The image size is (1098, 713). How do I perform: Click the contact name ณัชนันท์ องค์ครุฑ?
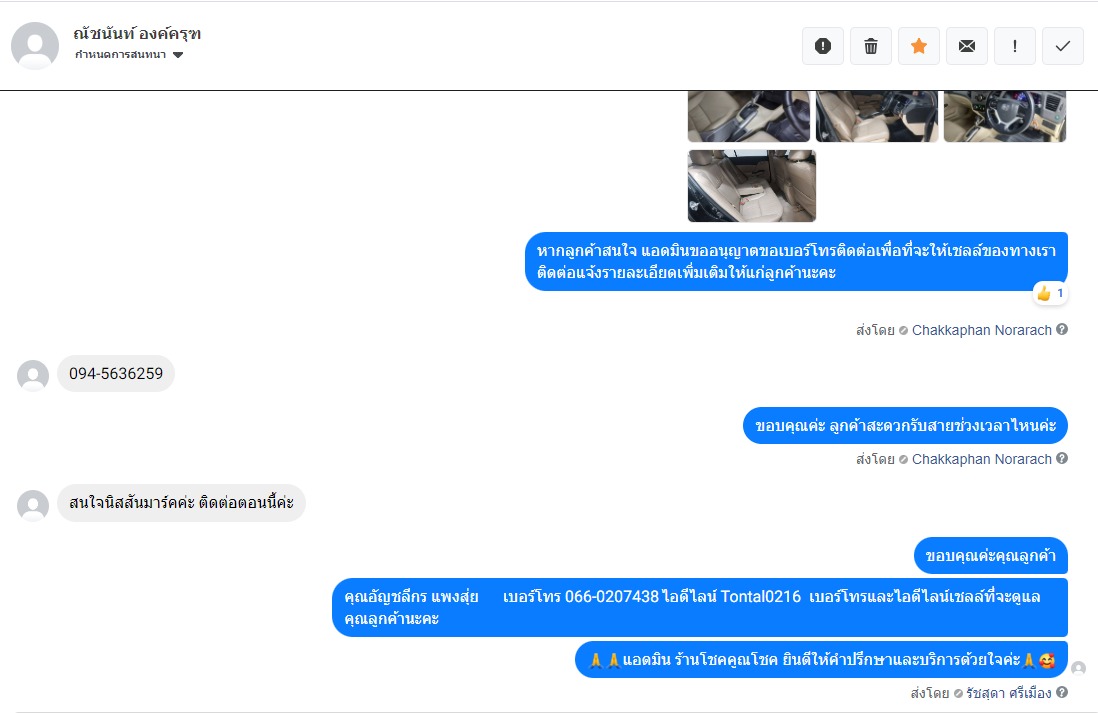(x=137, y=34)
